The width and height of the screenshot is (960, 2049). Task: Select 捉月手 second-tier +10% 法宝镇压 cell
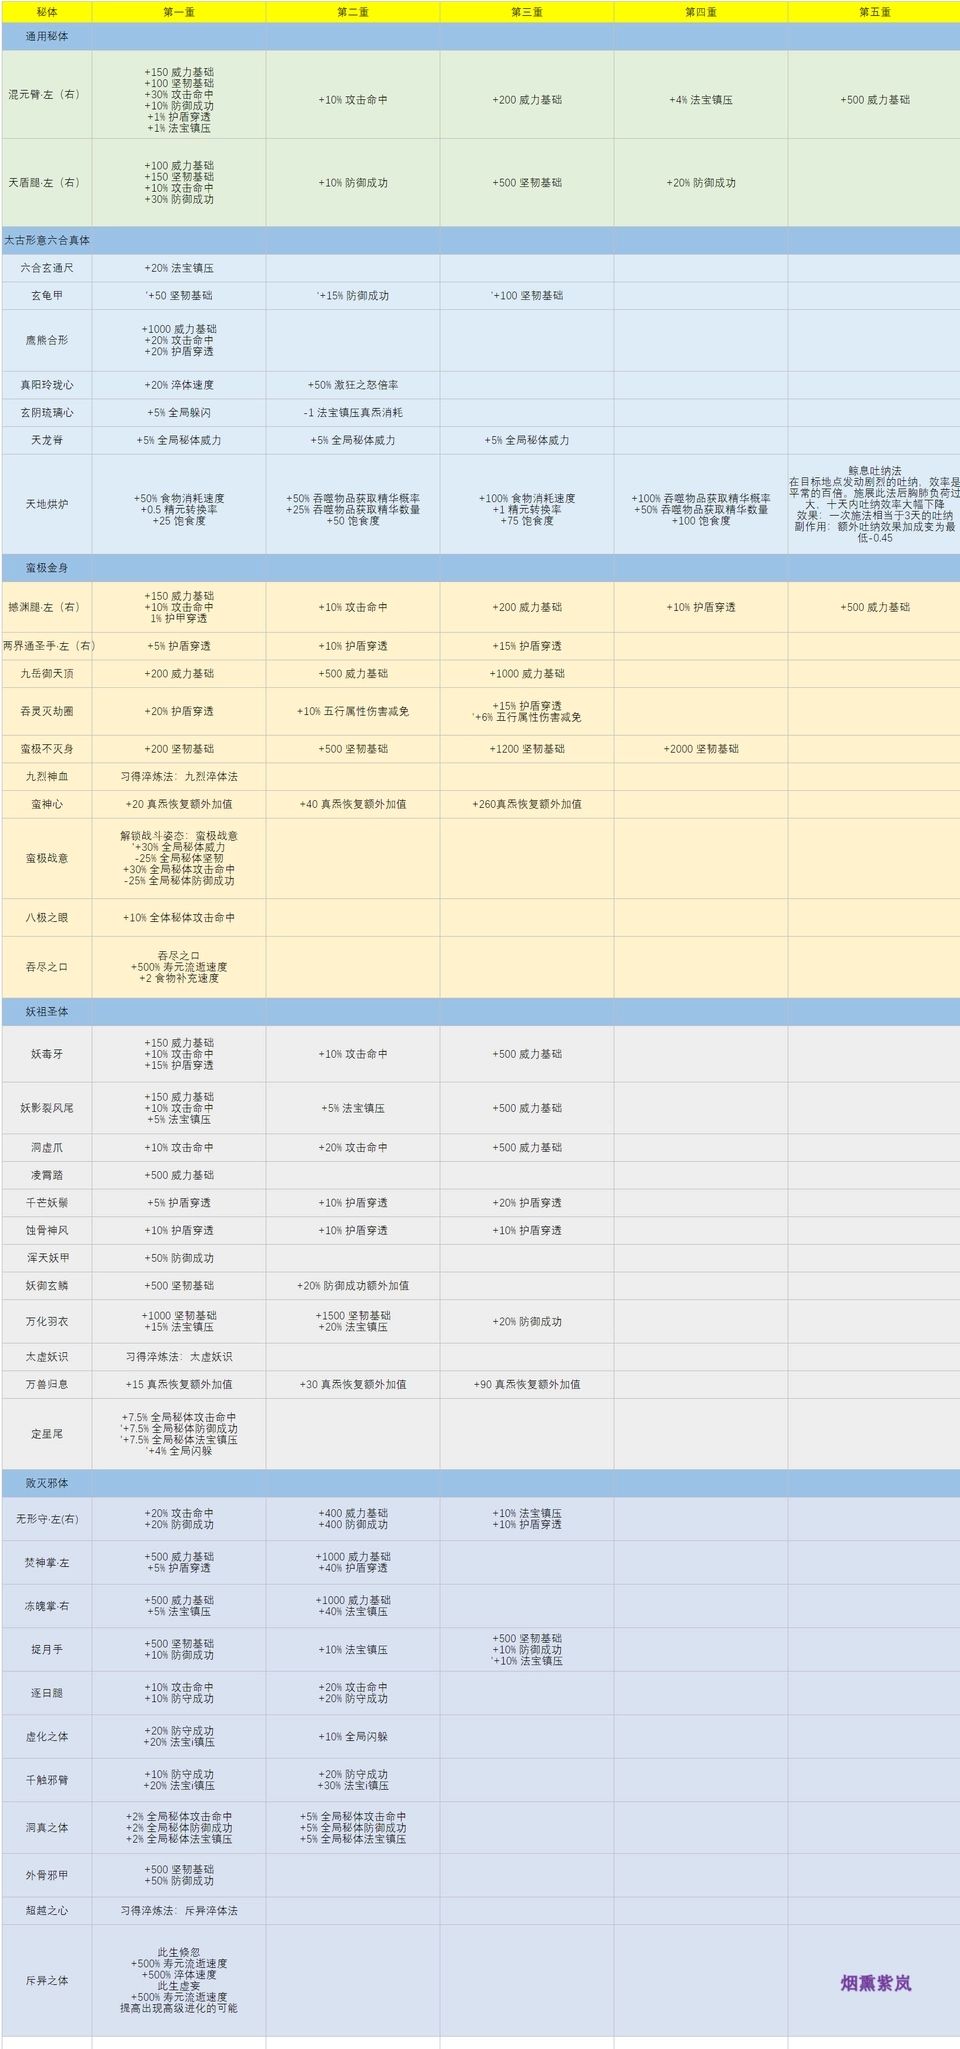[x=353, y=1650]
